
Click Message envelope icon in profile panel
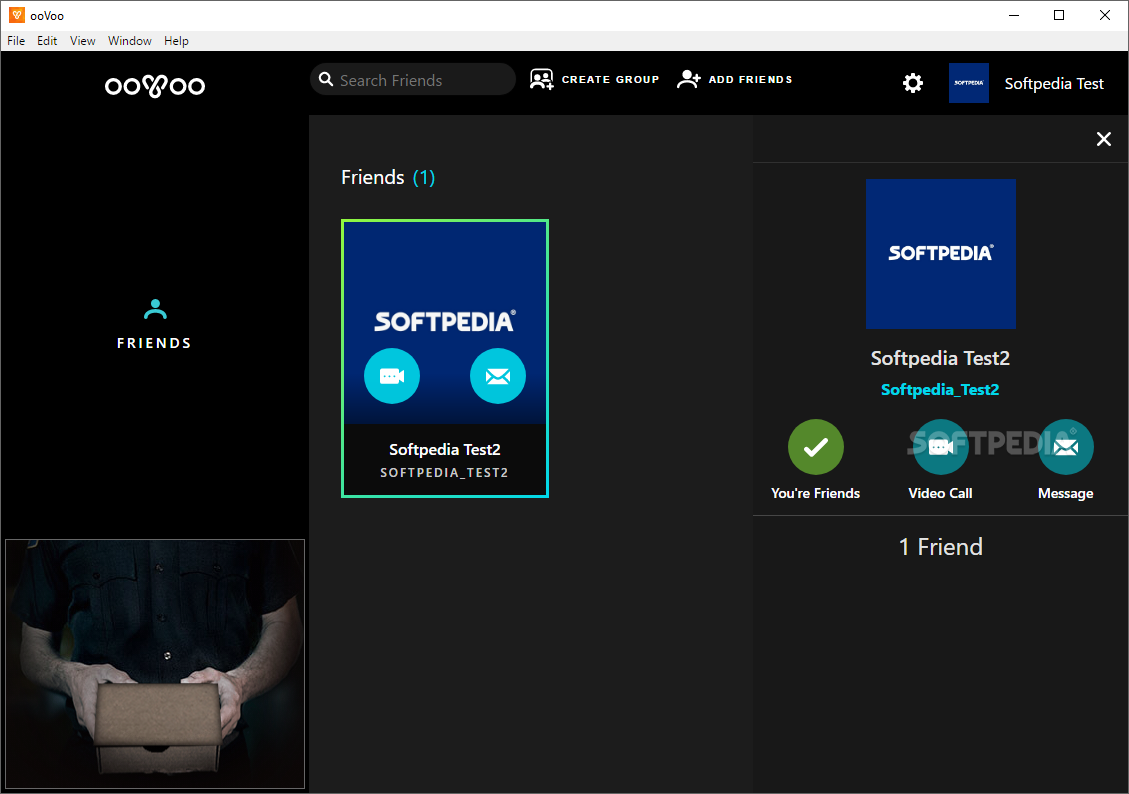tap(1066, 447)
